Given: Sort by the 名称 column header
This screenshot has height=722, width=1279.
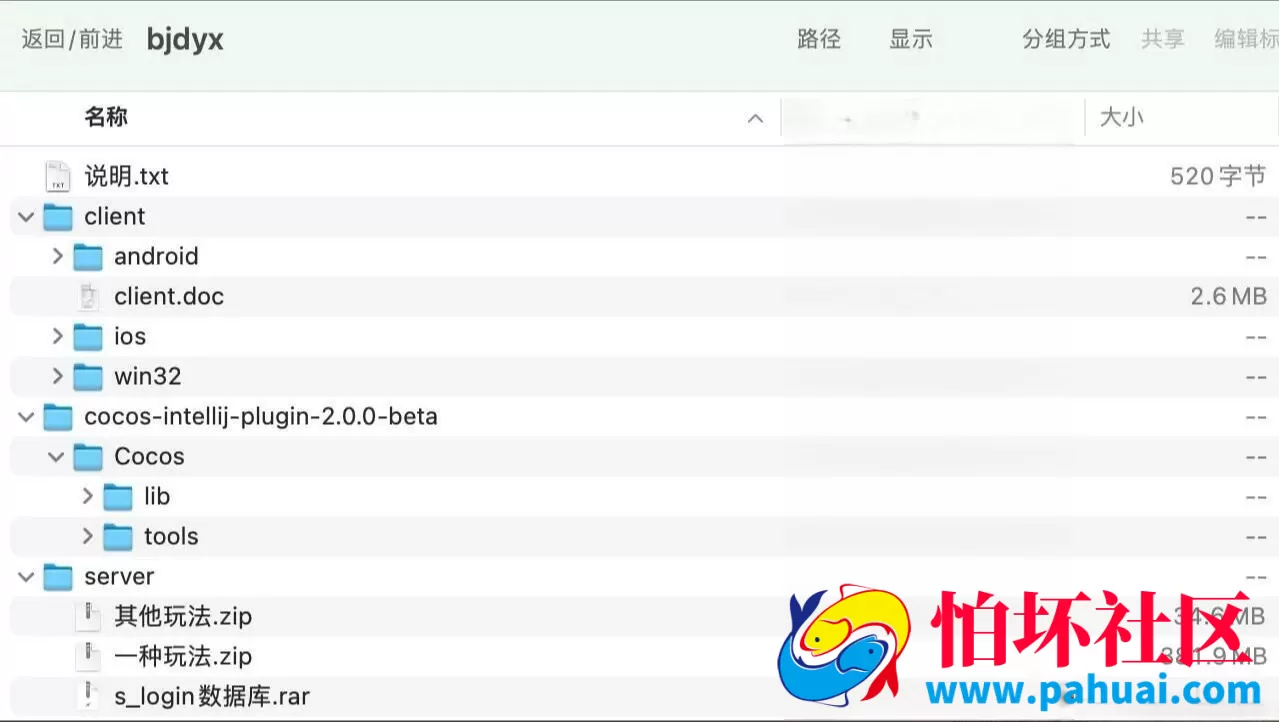Looking at the screenshot, I should pos(106,118).
